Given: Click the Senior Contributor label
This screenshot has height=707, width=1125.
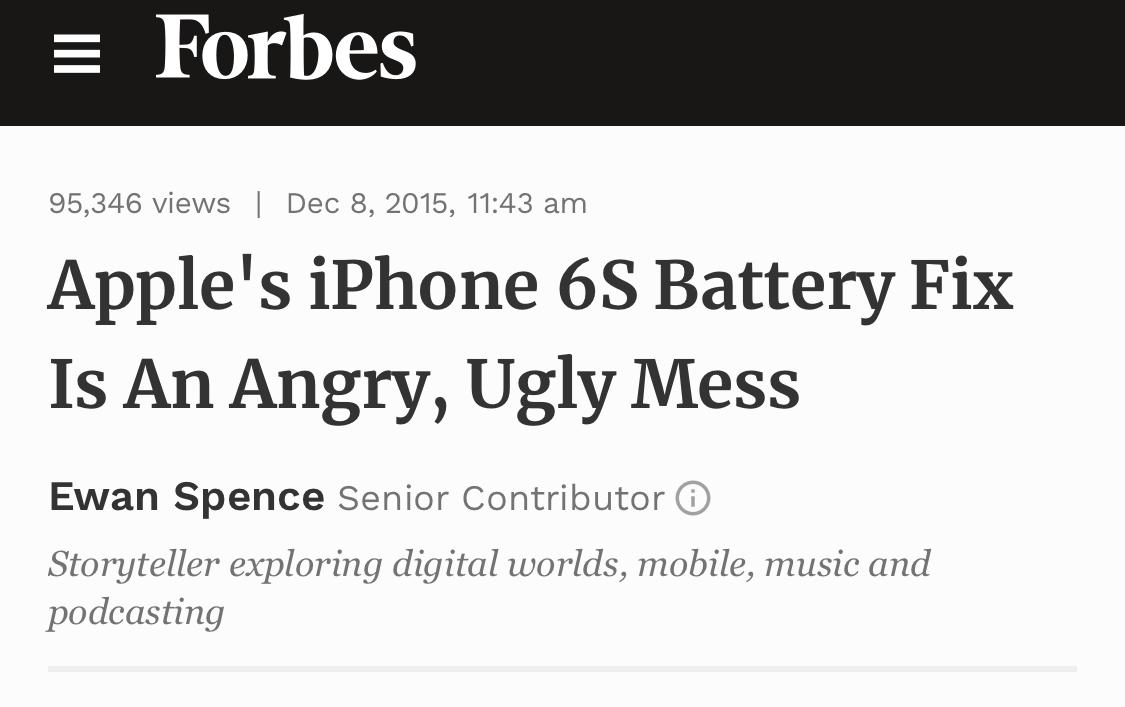Looking at the screenshot, I should point(500,498).
